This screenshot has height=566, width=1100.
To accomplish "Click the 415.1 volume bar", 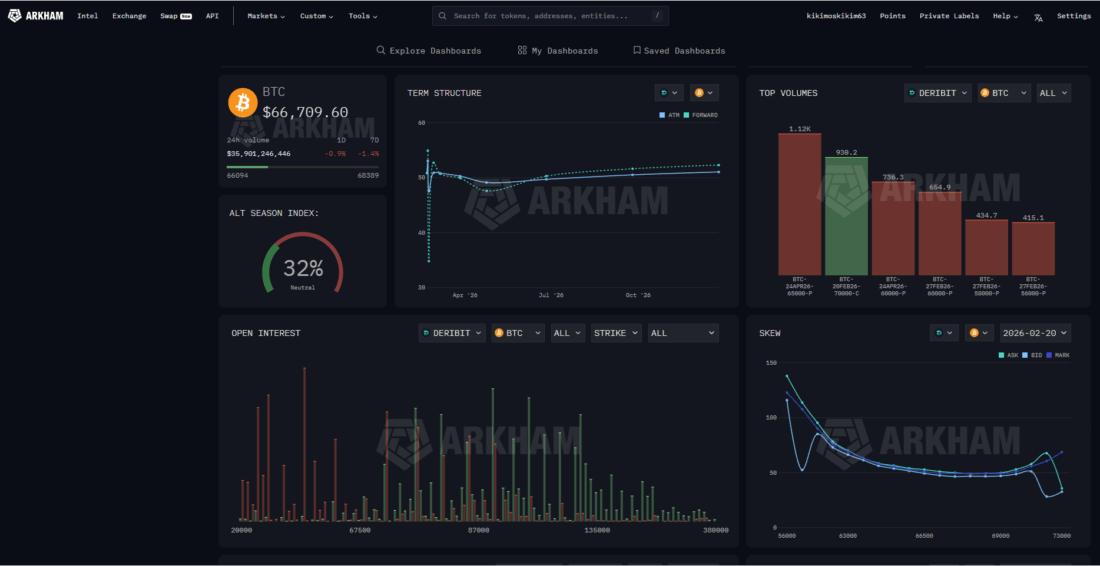I will pos(1033,249).
